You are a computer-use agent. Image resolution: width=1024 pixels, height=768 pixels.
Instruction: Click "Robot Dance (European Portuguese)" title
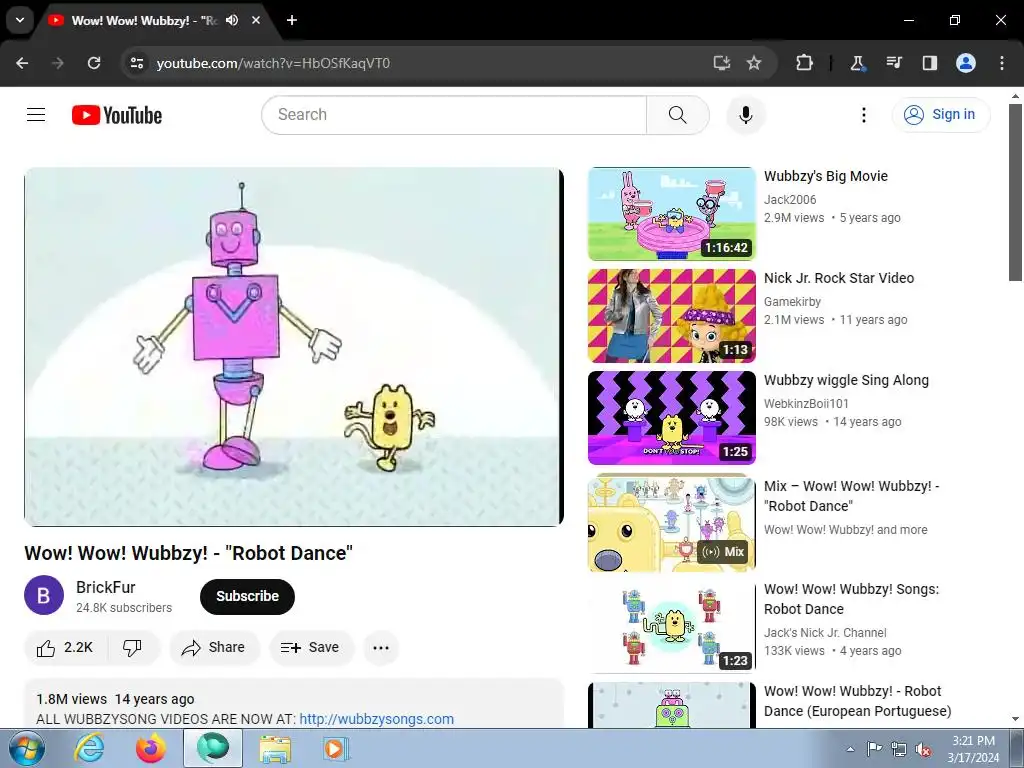coord(857,701)
